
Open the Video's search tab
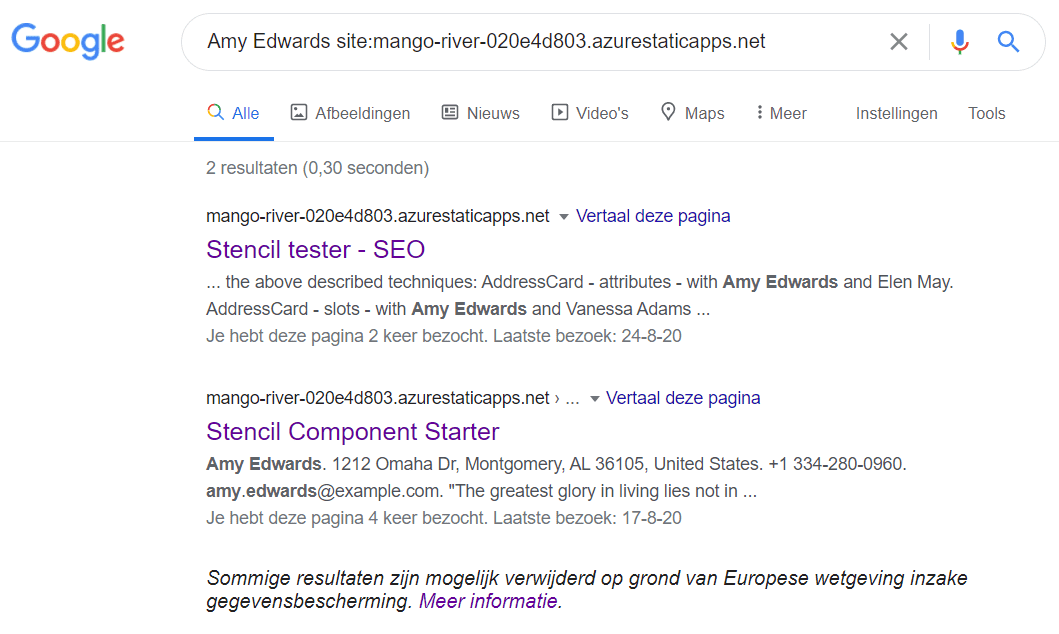(x=590, y=113)
